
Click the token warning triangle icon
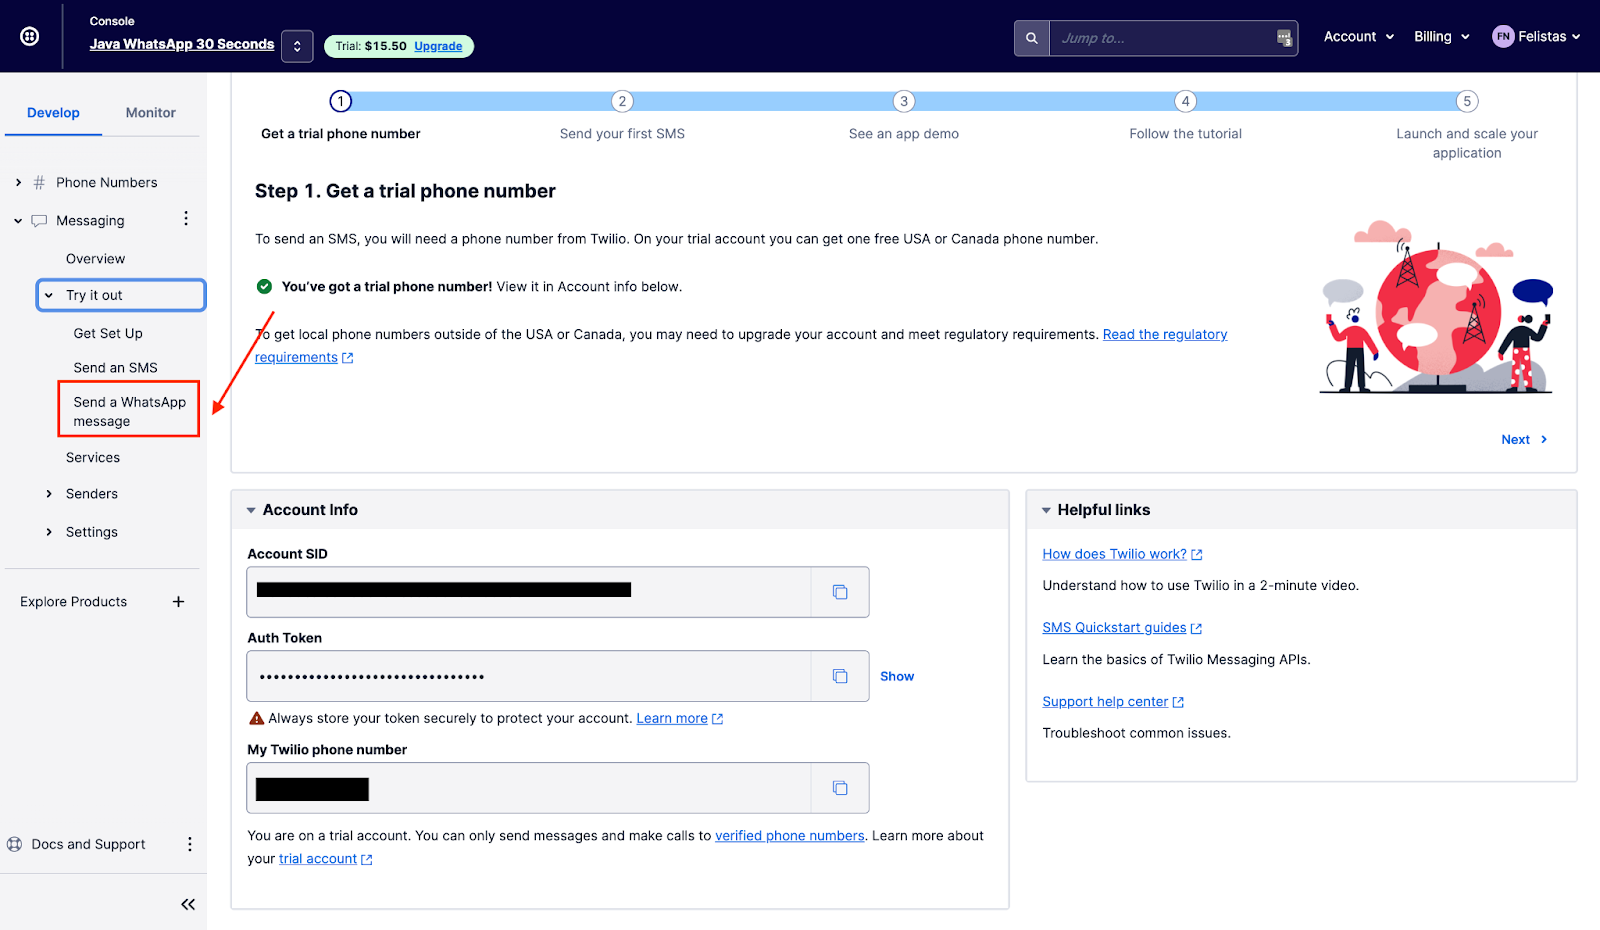(x=256, y=719)
